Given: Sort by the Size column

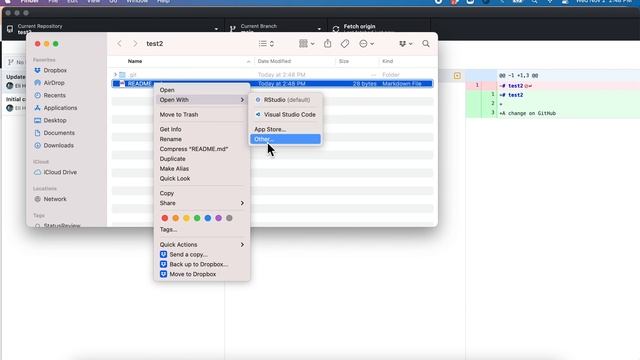Looking at the screenshot, I should click(344, 61).
